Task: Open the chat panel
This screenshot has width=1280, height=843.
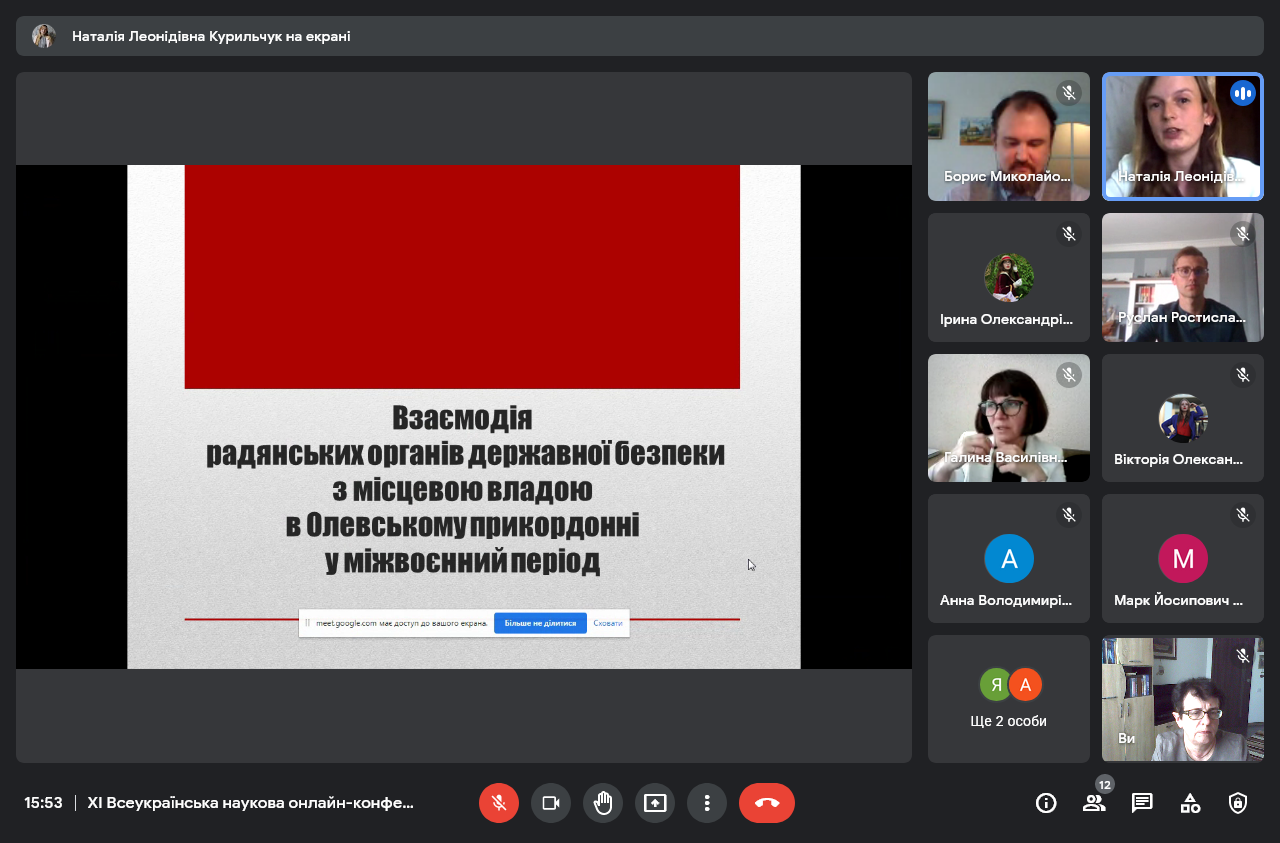Action: (x=1142, y=803)
